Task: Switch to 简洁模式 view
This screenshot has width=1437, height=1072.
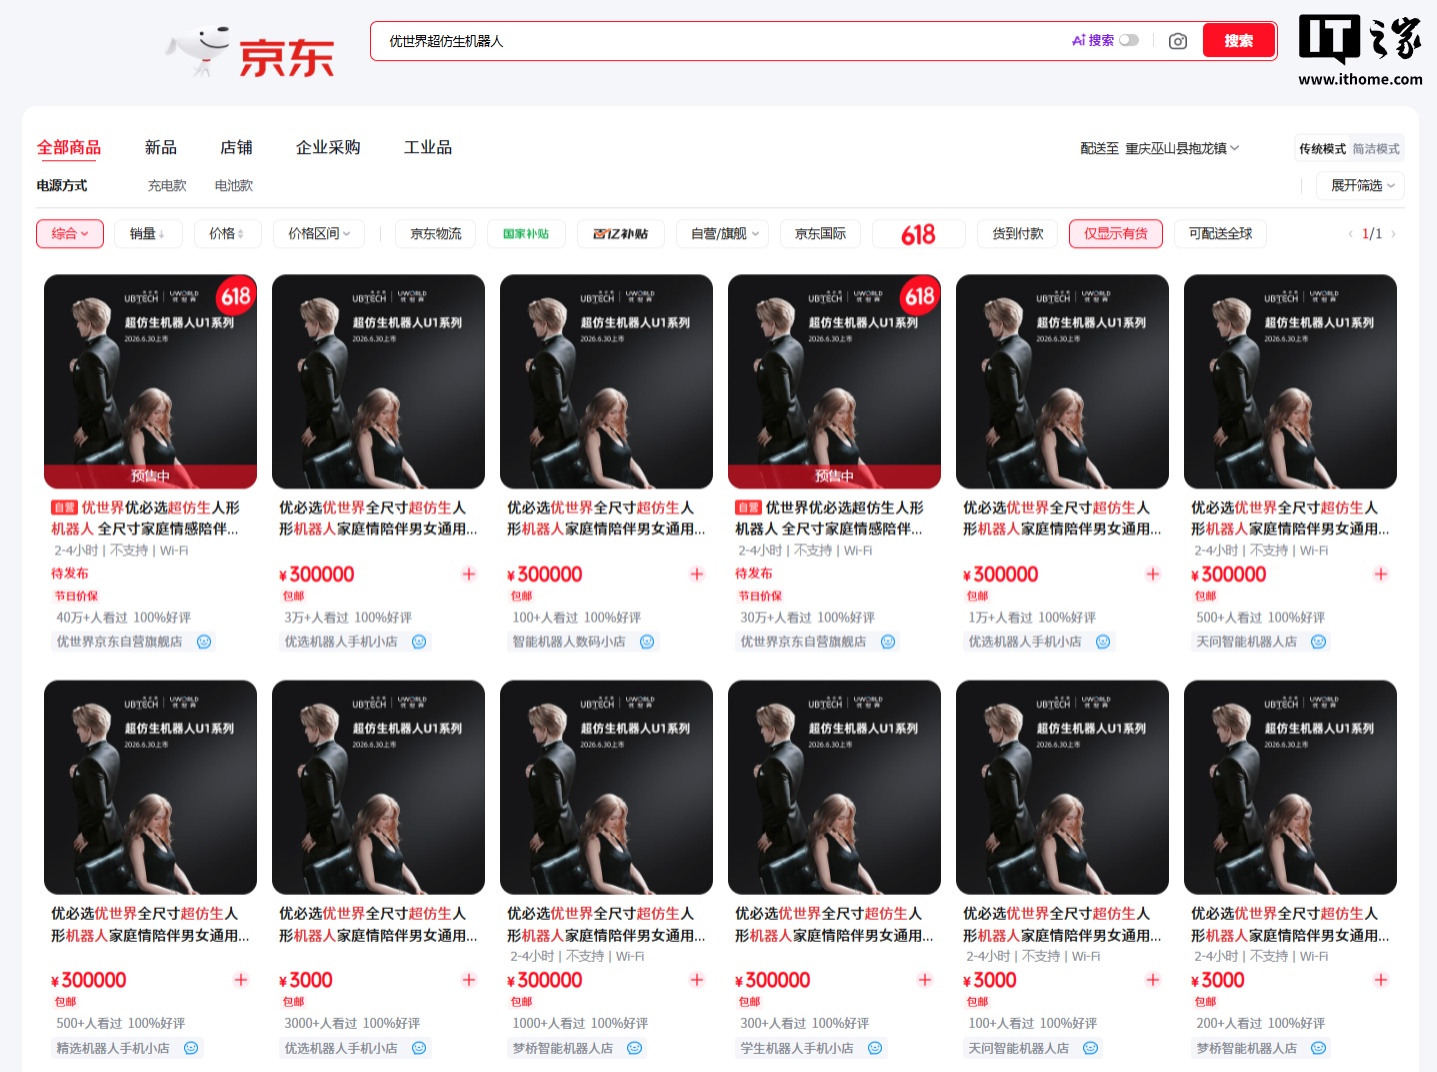Action: pyautogui.click(x=1376, y=149)
